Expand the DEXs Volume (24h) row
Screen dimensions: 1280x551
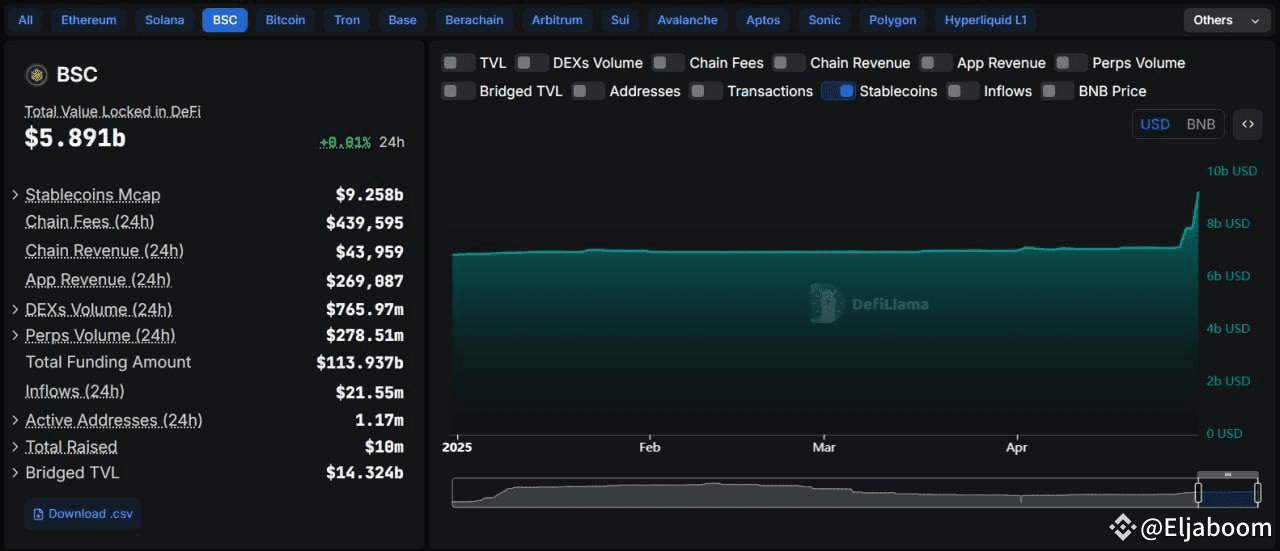coord(15,309)
